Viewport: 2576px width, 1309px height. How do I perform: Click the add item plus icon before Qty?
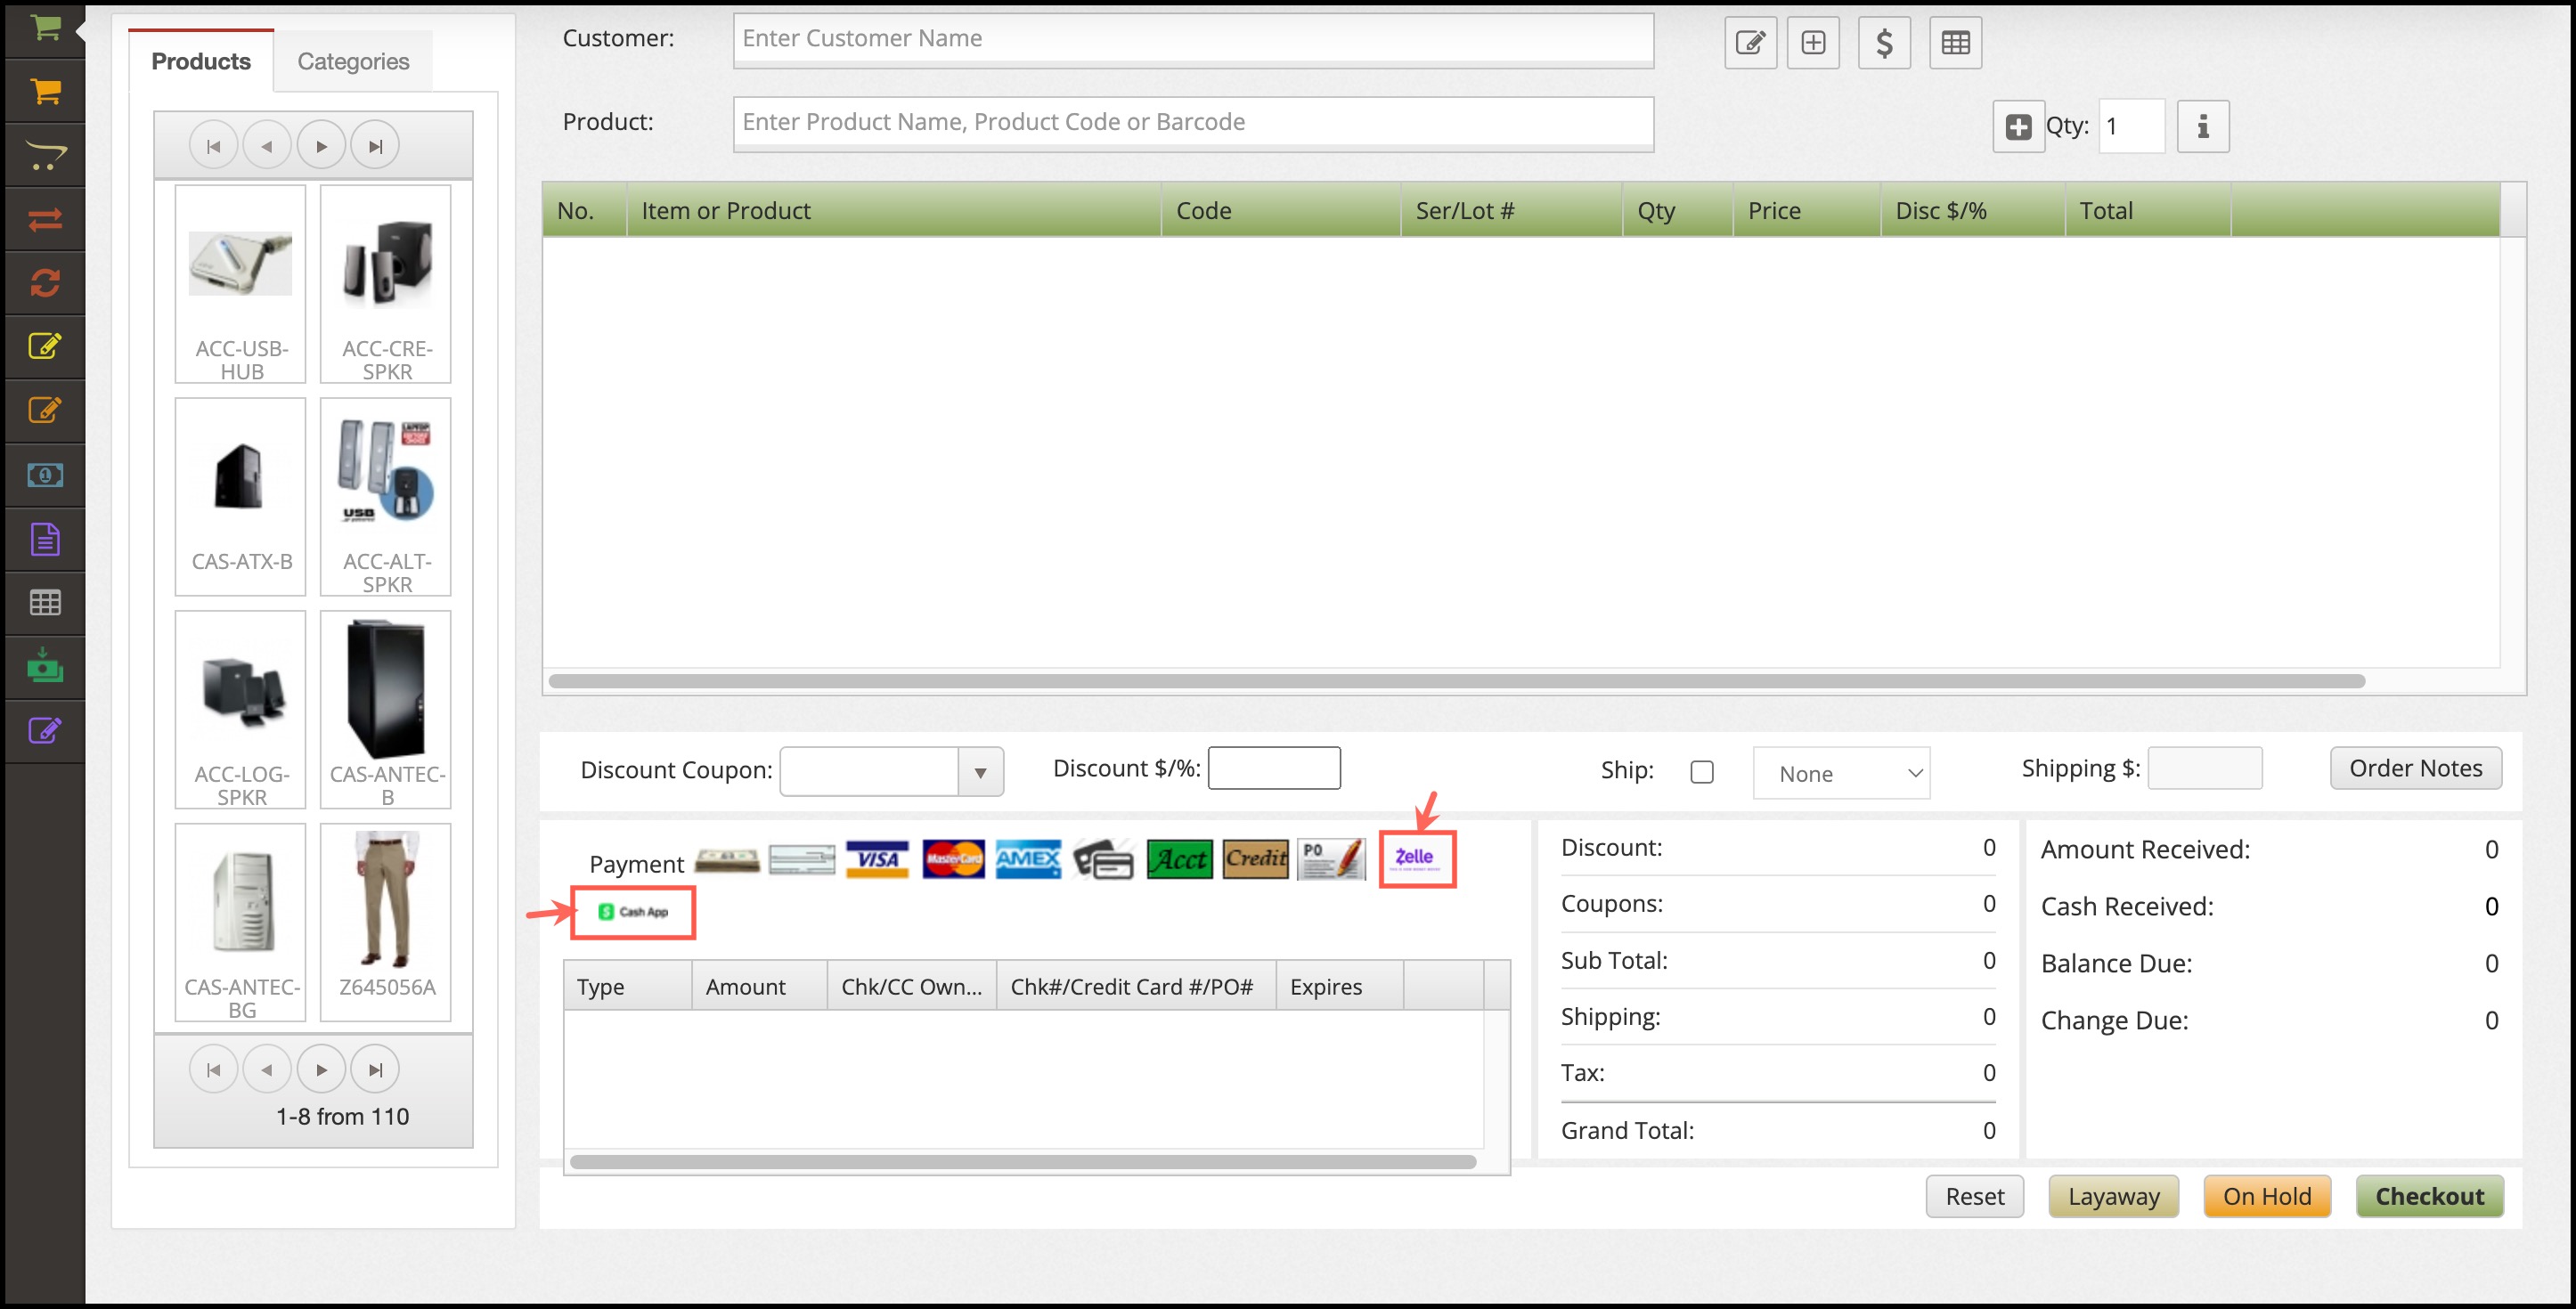point(2018,127)
